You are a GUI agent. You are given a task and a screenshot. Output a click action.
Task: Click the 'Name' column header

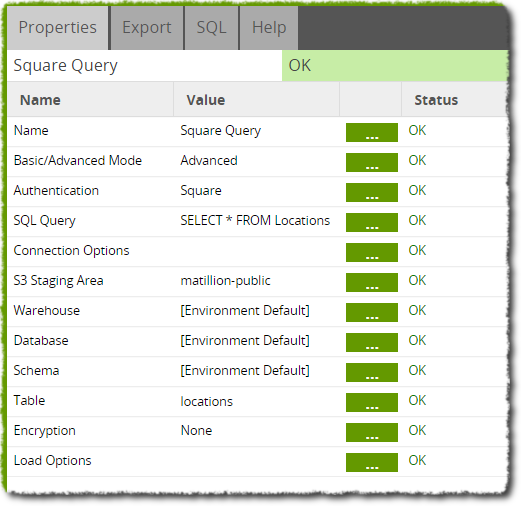(40, 100)
